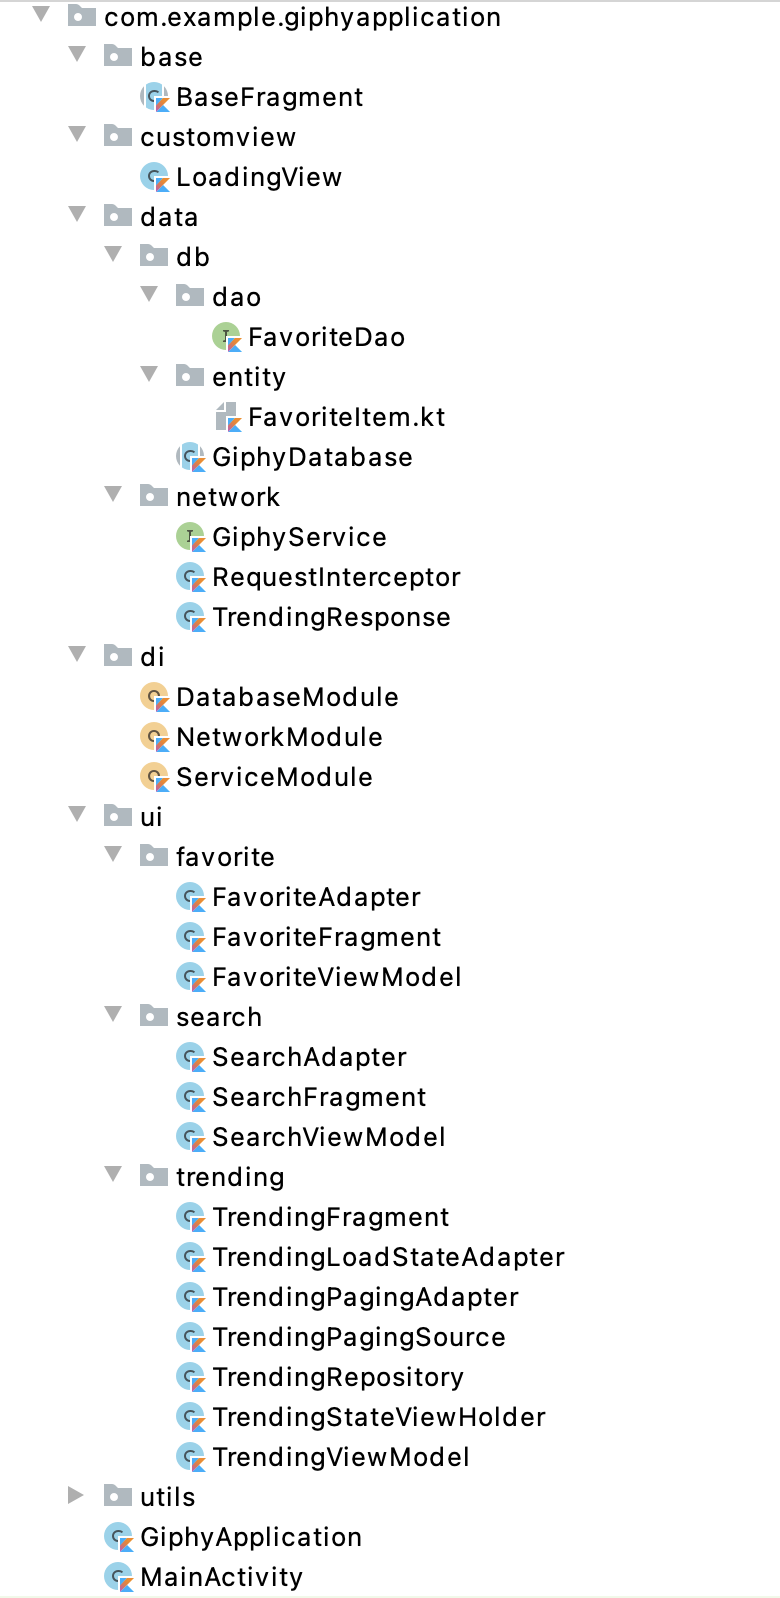Open the TrendingLoadStateAdapter class
Screen dimensions: 780x1598
[x=388, y=1257]
